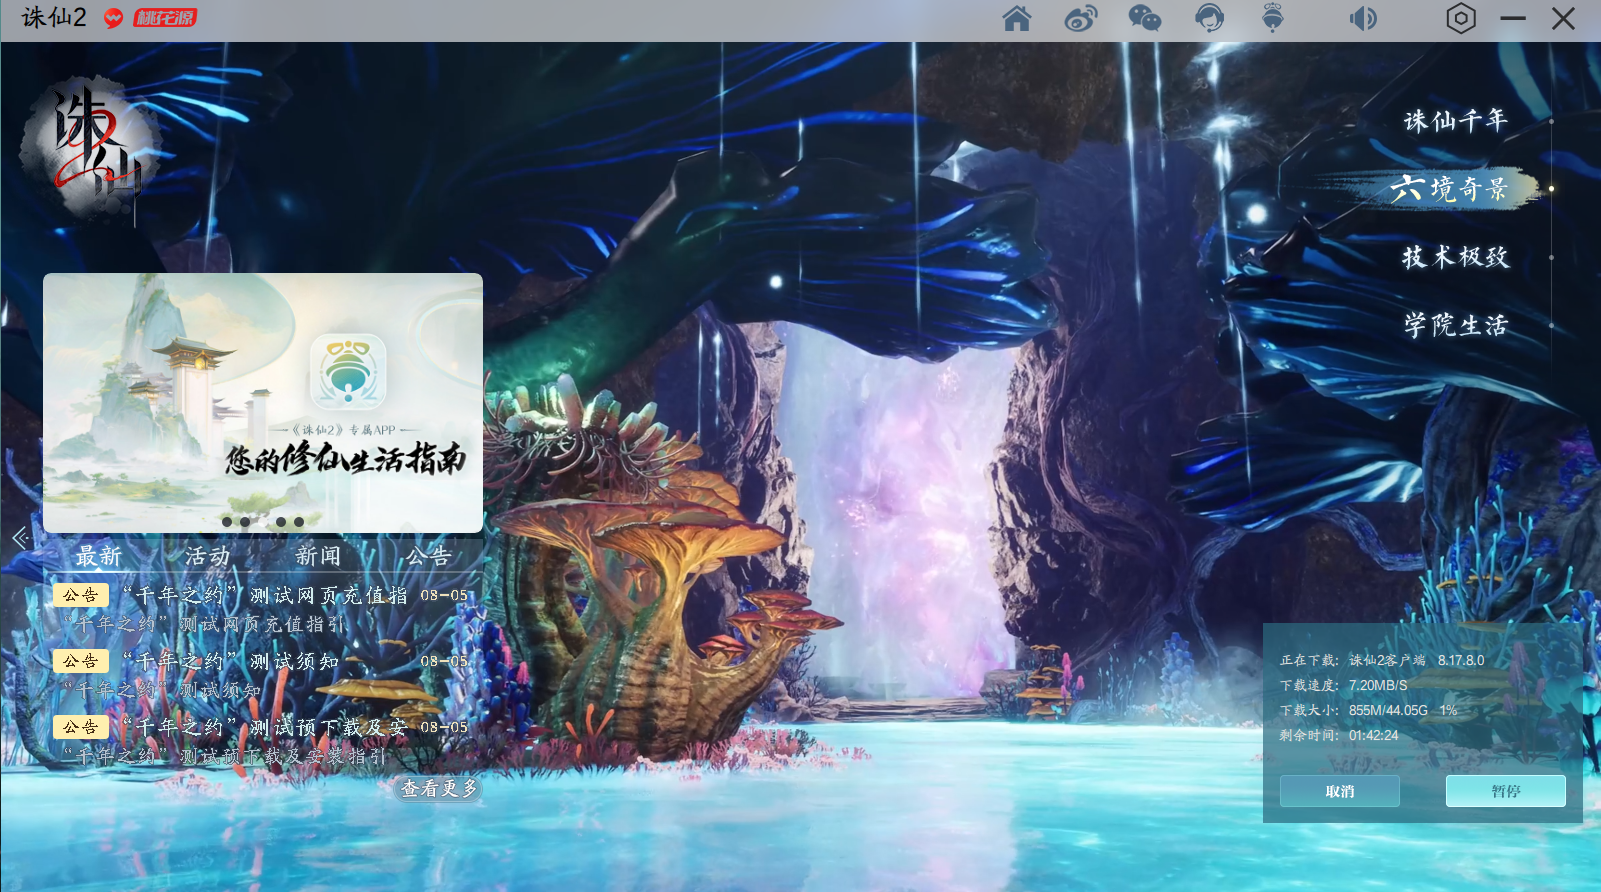Go to the 技术极致 section
Viewport: 1601px width, 892px height.
click(x=1455, y=257)
